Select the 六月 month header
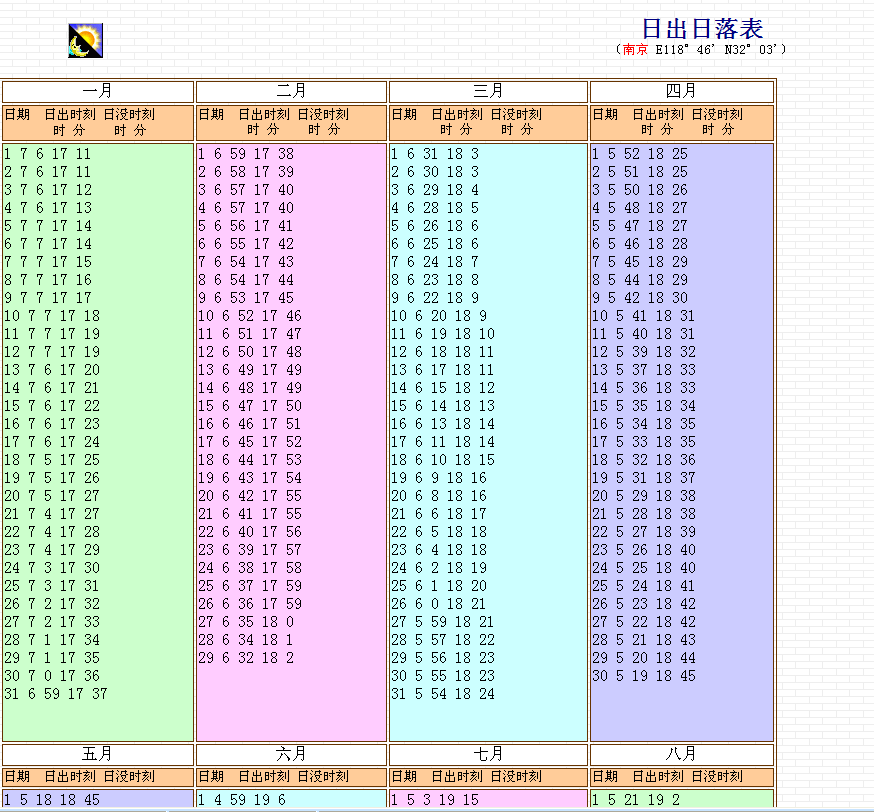Screen dimensions: 874x812 [291, 754]
